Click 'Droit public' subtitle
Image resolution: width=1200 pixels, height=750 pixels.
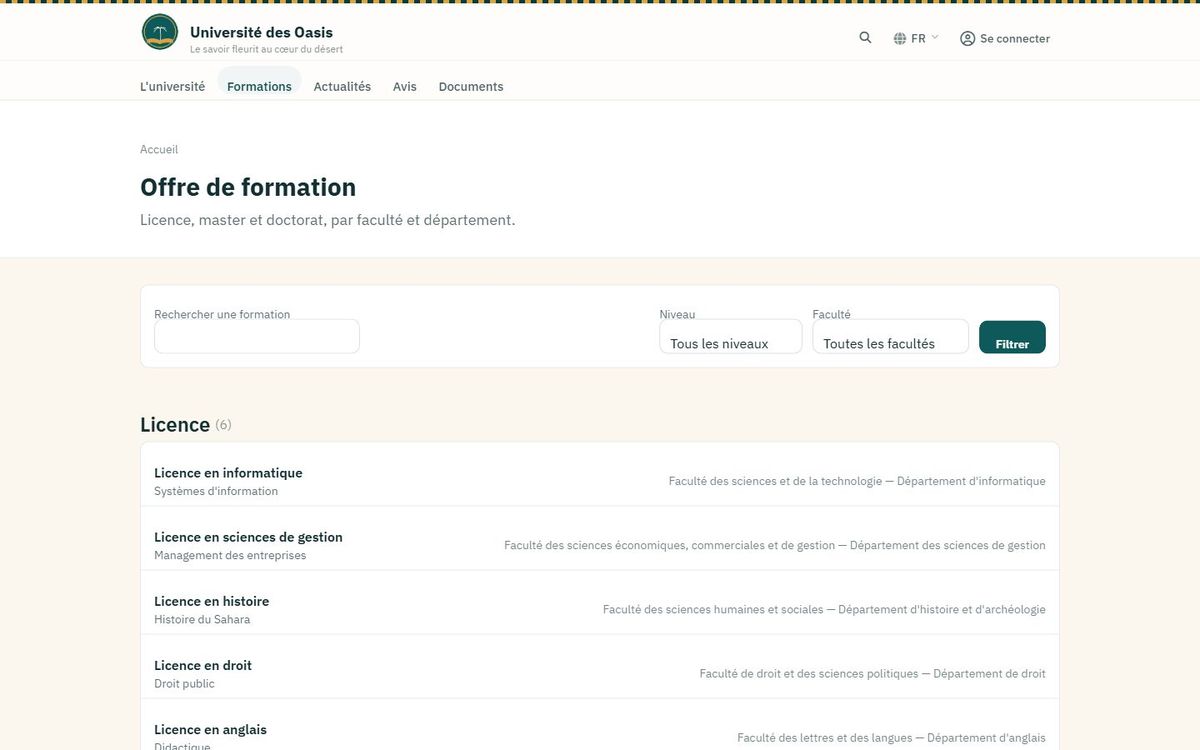[x=184, y=684]
